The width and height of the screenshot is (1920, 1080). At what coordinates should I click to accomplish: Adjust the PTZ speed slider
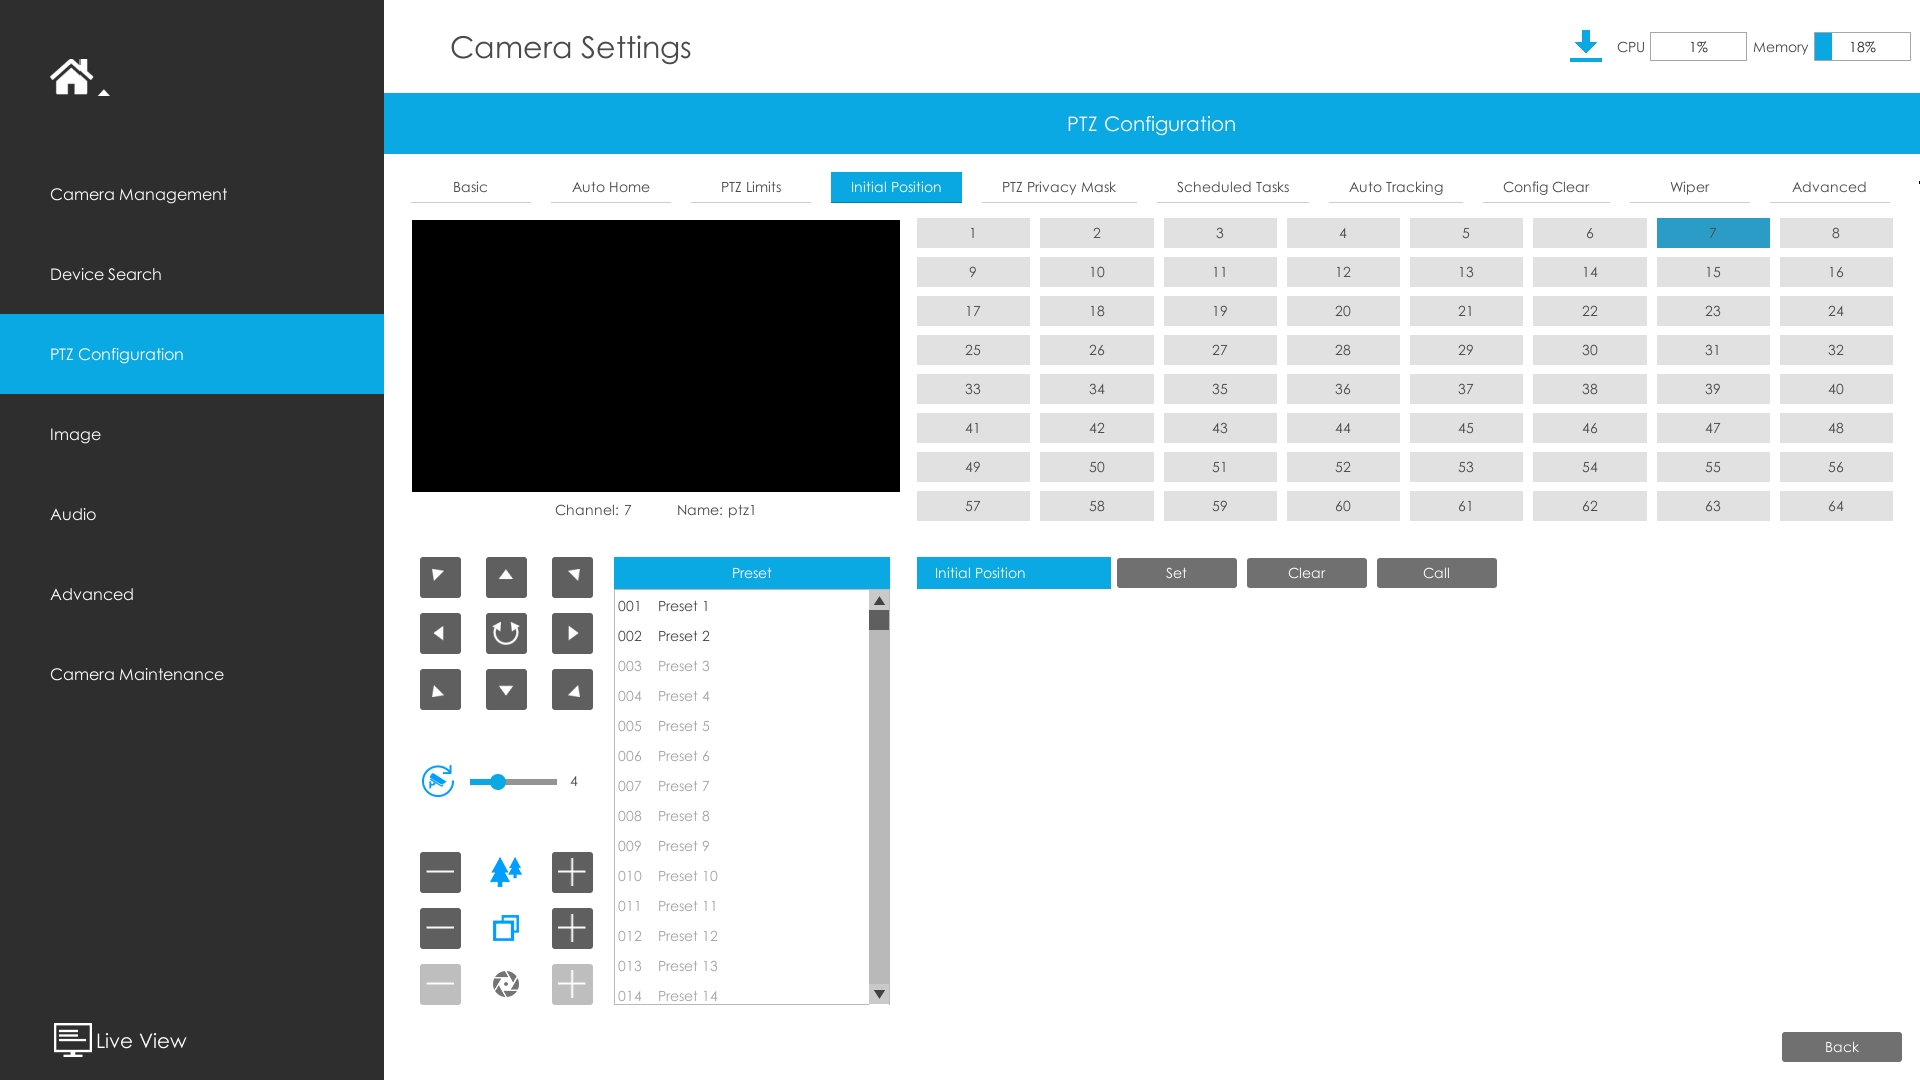[498, 782]
